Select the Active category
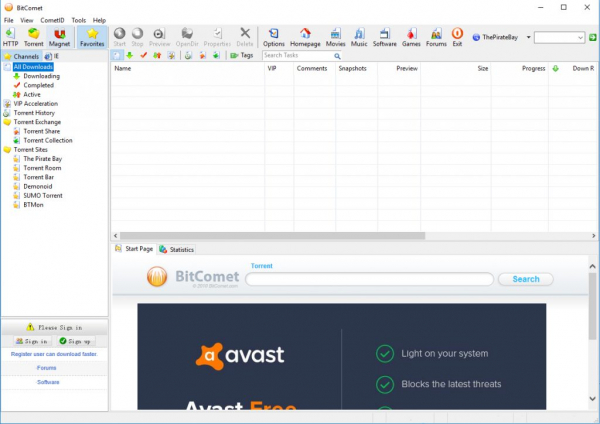 [x=32, y=95]
